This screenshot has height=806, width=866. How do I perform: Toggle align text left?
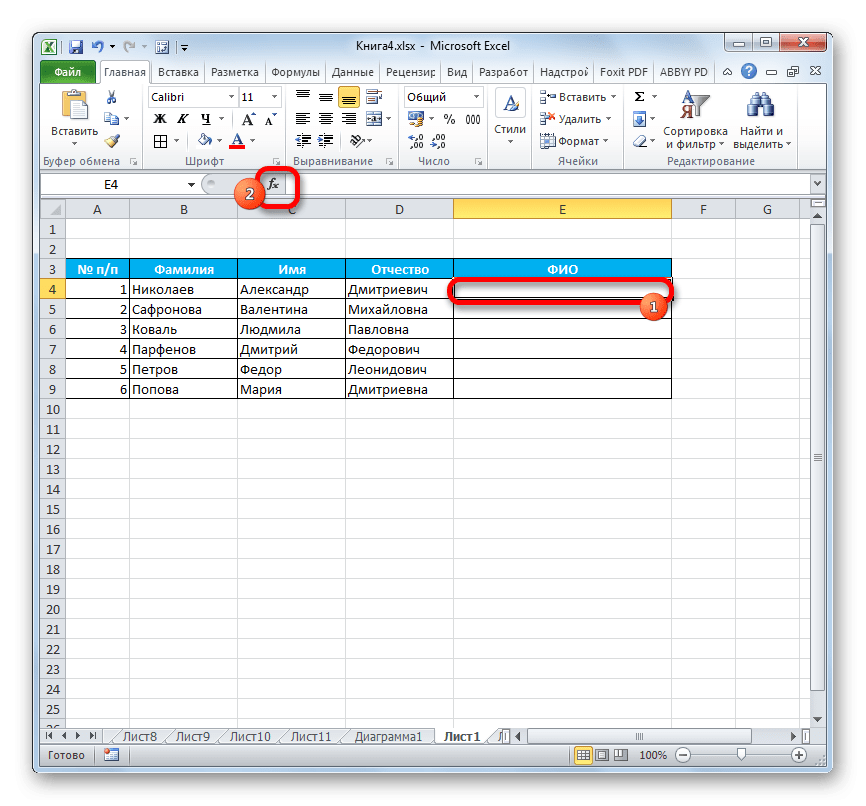[303, 119]
